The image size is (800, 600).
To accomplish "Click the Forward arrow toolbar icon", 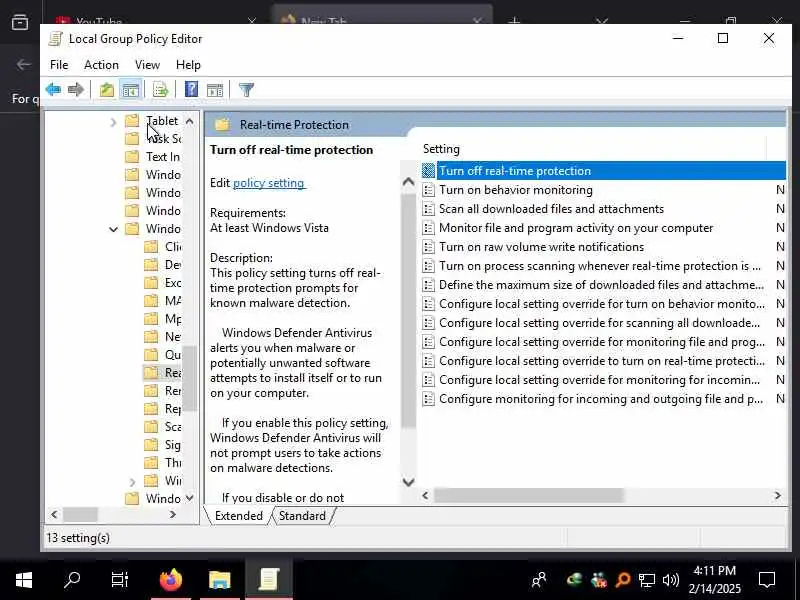I will click(76, 90).
